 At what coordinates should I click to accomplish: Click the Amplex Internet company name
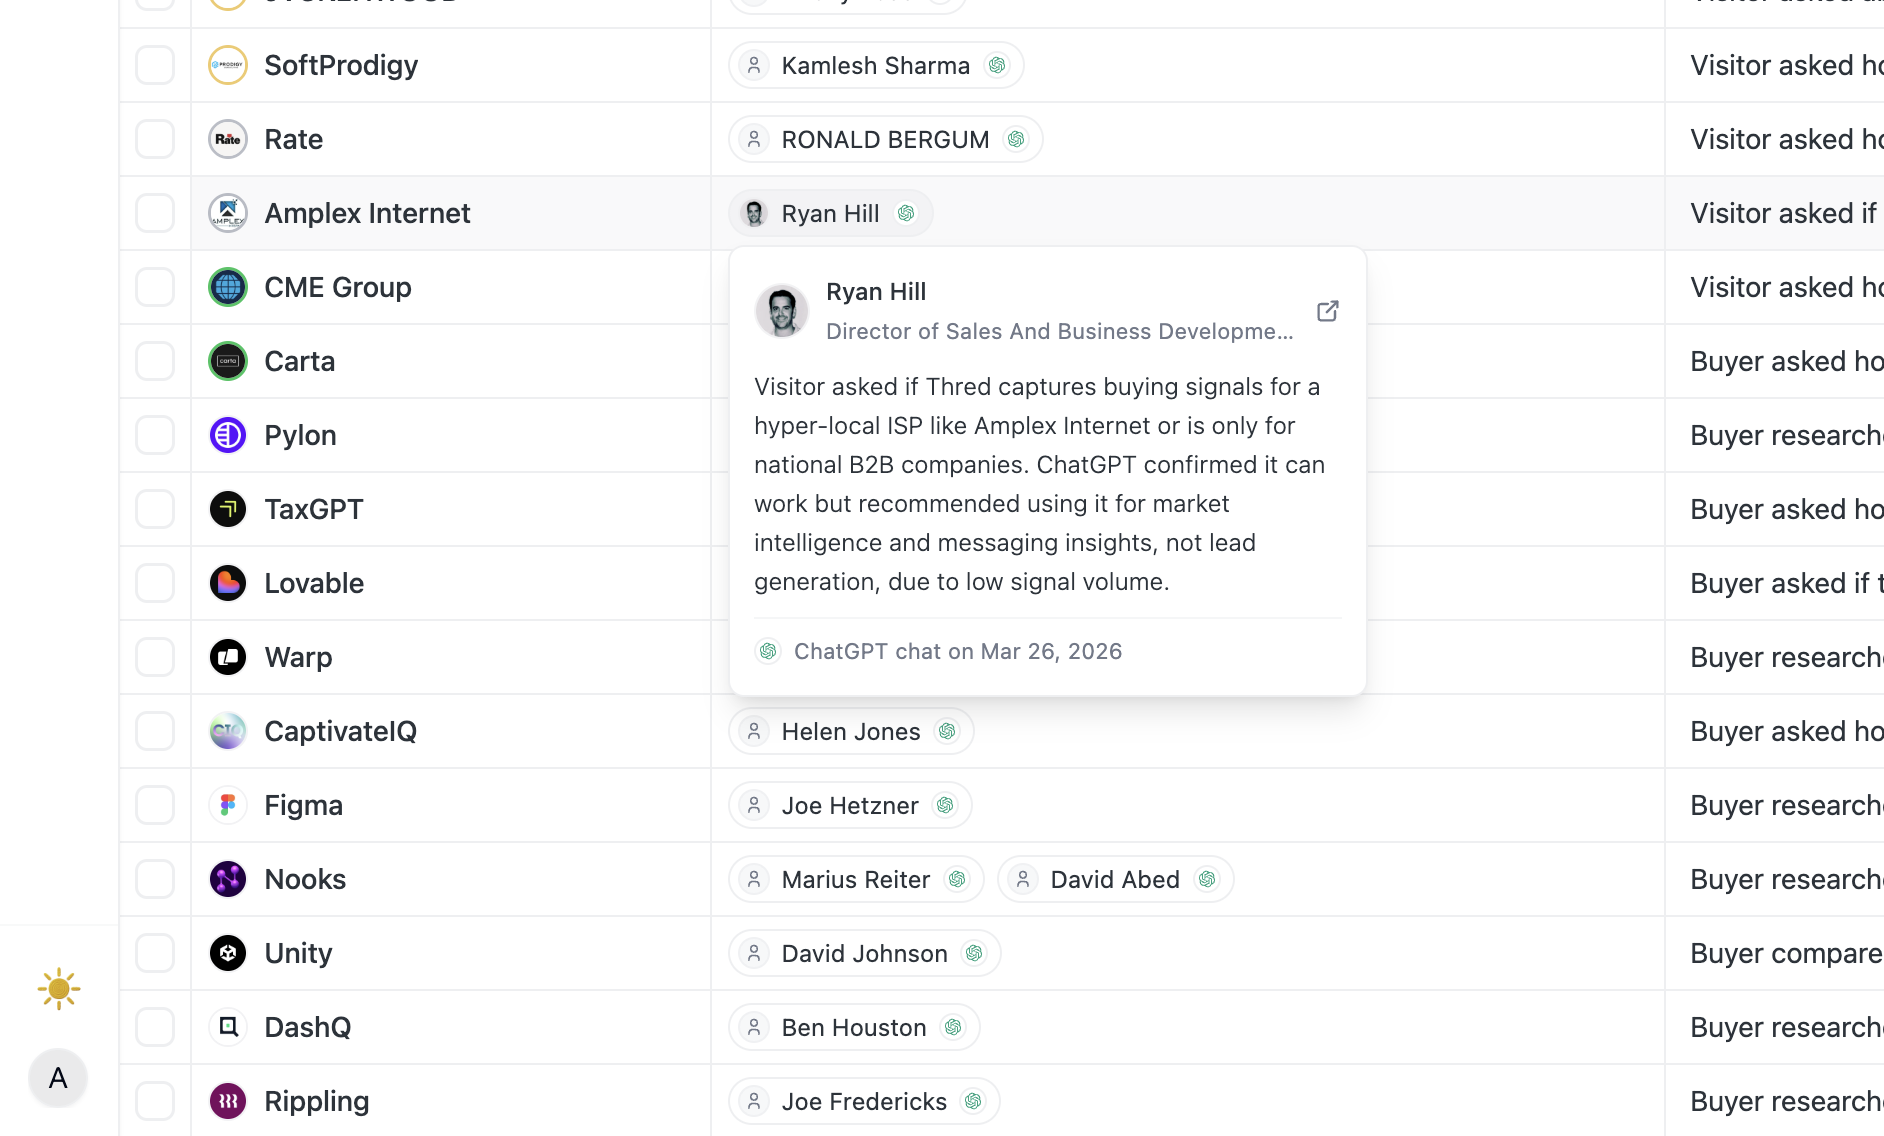367,213
